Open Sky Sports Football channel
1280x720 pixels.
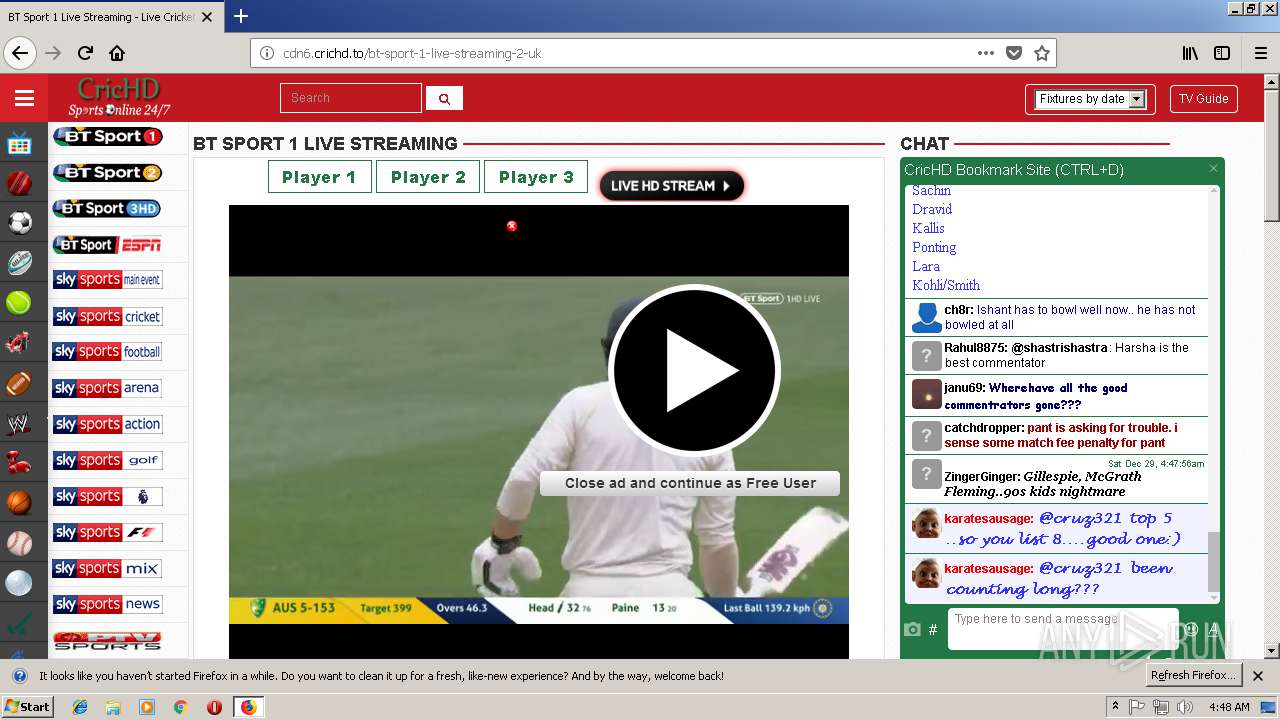coord(107,352)
